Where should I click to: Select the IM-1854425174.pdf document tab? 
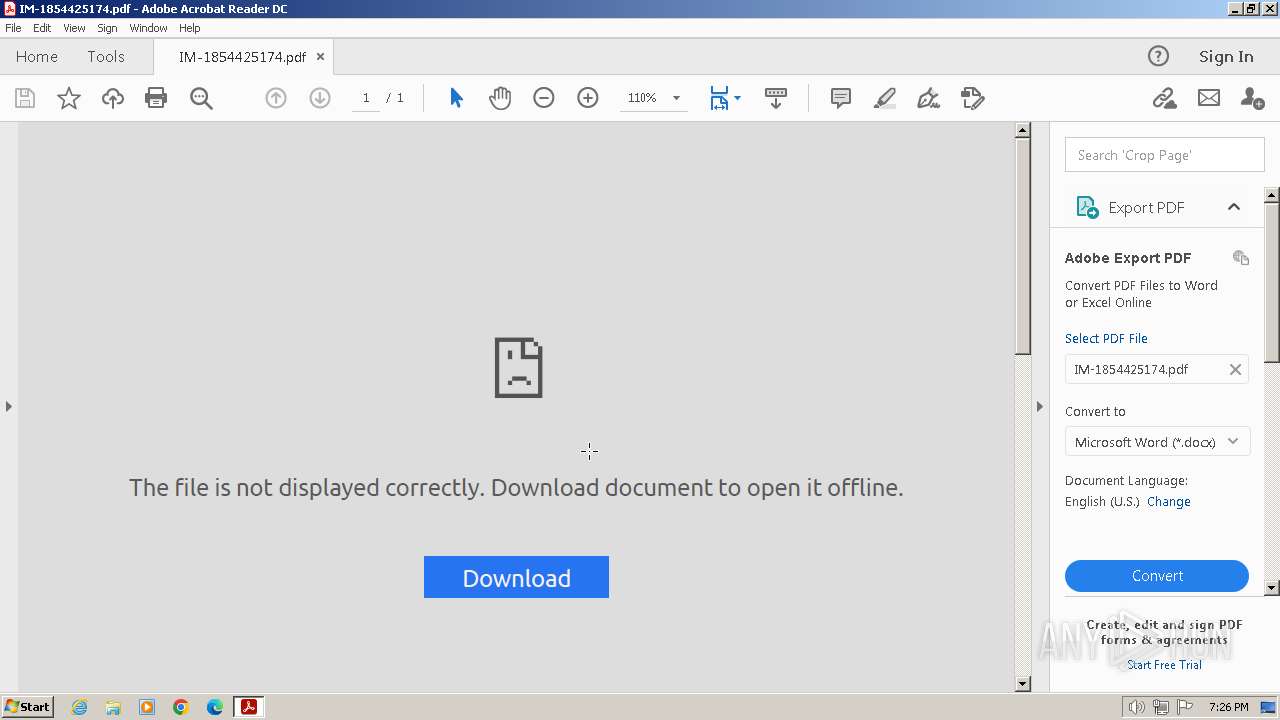[242, 57]
